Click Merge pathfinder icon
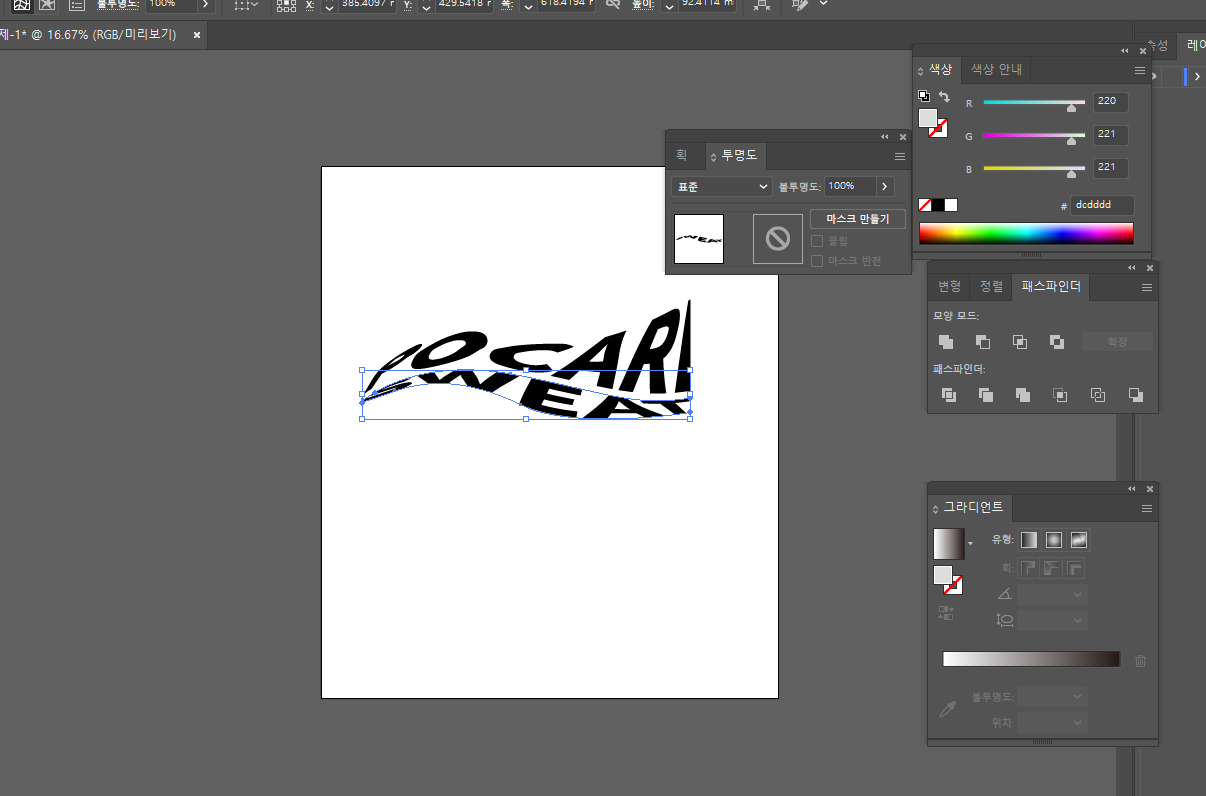1206x796 pixels. pos(1023,395)
